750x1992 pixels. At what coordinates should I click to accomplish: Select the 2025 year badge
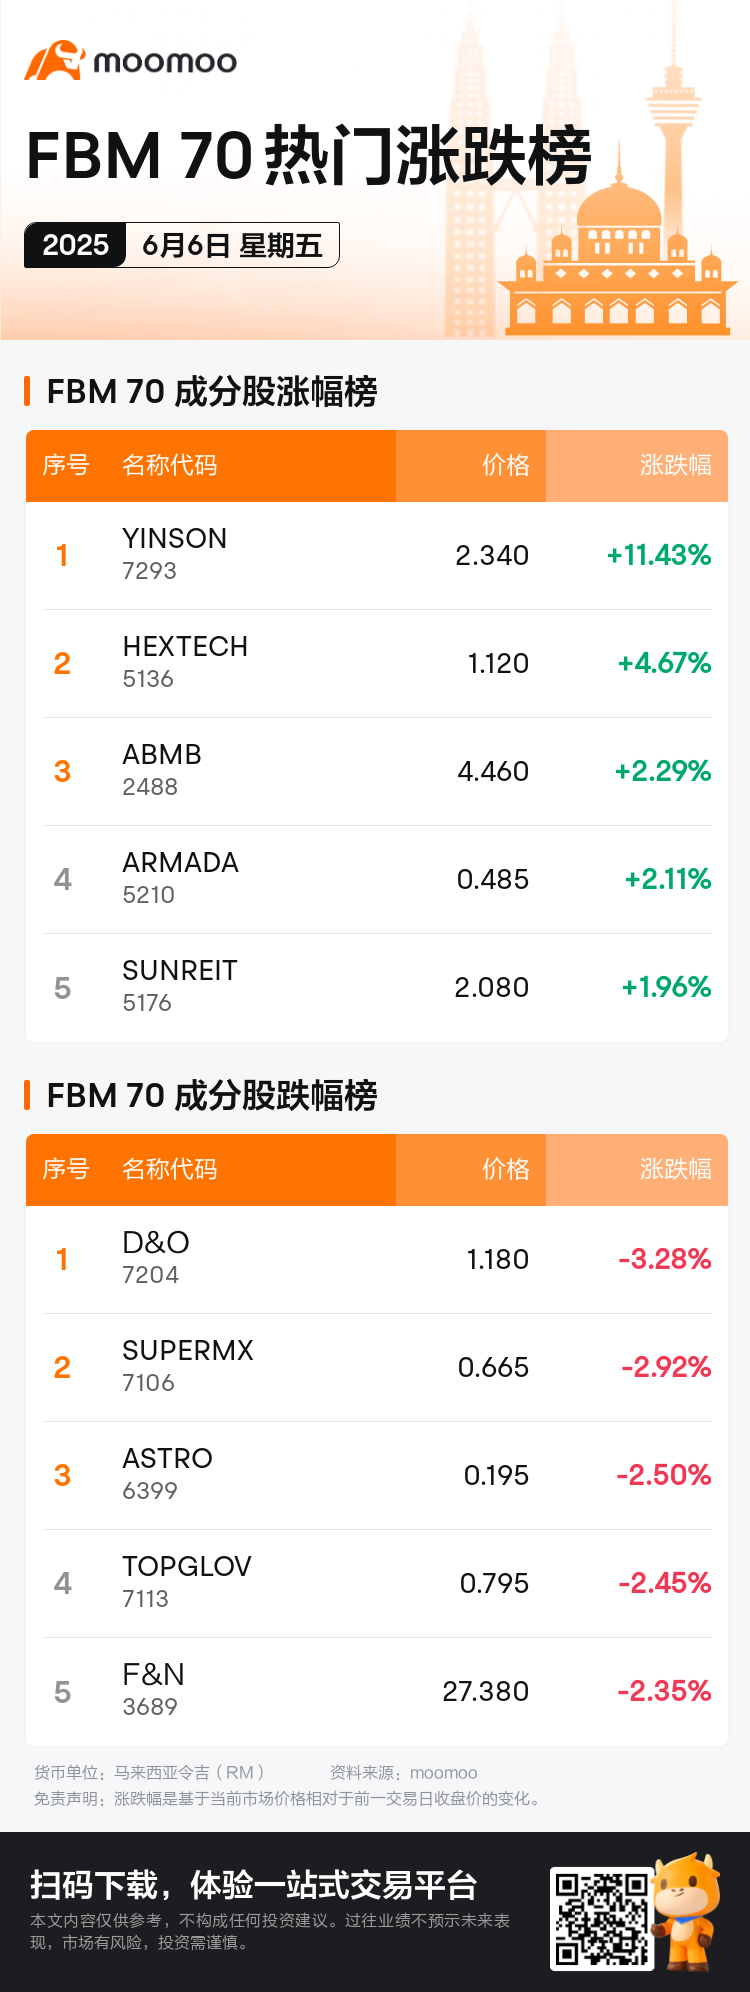pos(75,245)
